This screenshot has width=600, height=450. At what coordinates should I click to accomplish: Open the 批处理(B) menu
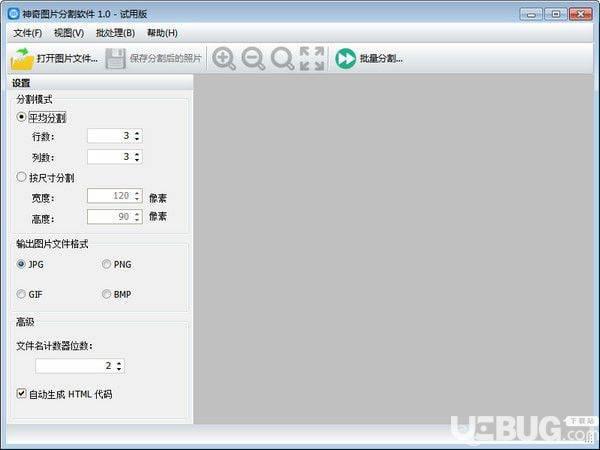click(x=115, y=33)
